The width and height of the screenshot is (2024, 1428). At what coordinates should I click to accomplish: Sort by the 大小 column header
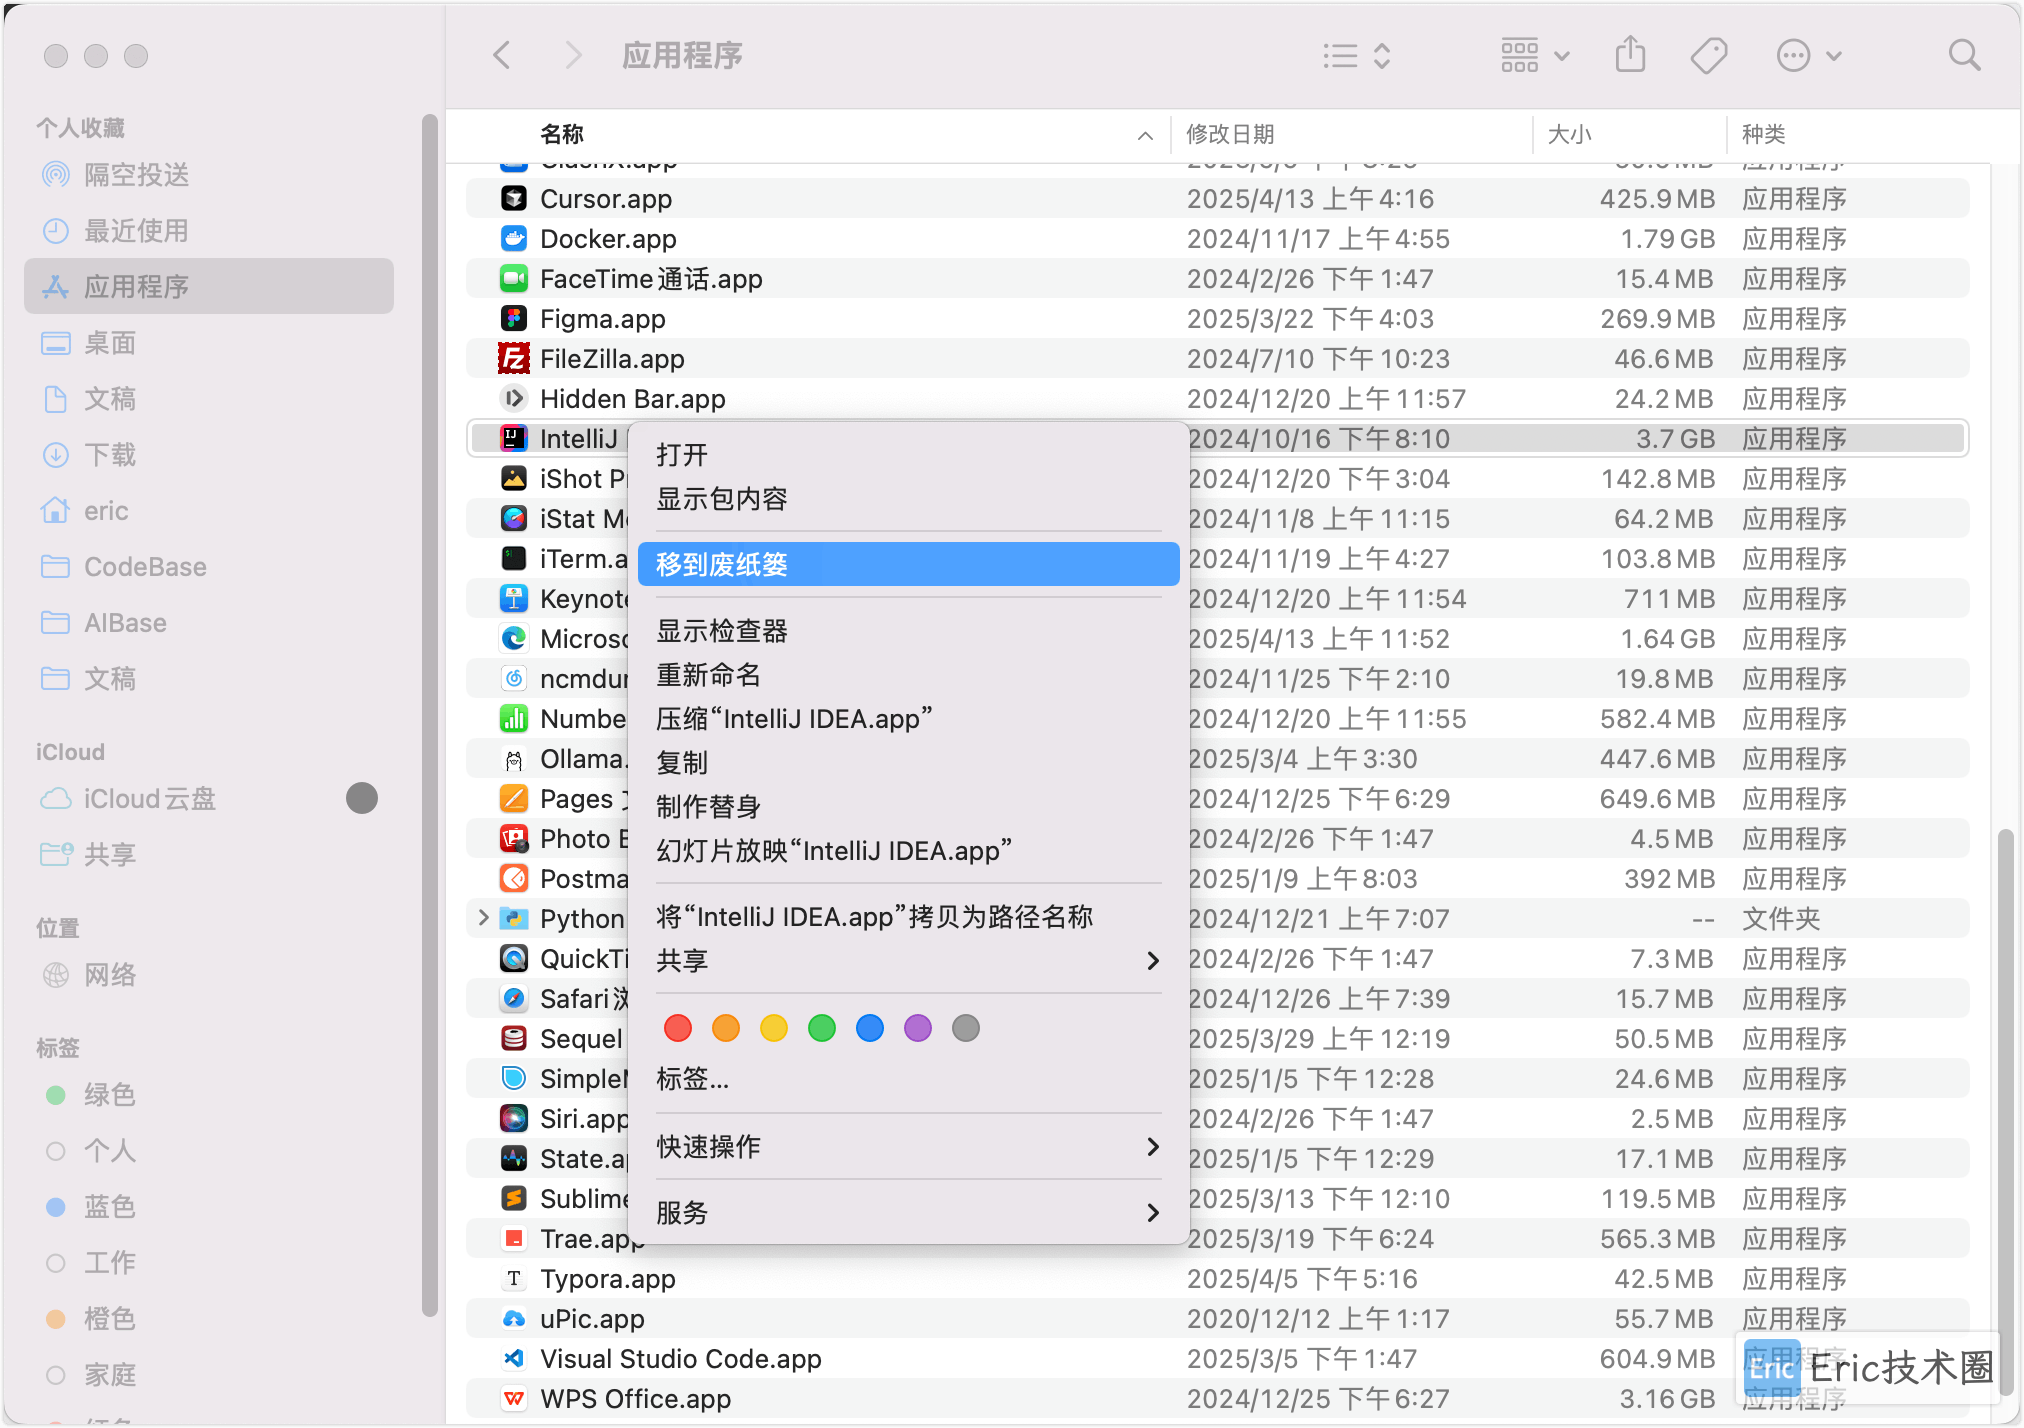click(x=1630, y=134)
